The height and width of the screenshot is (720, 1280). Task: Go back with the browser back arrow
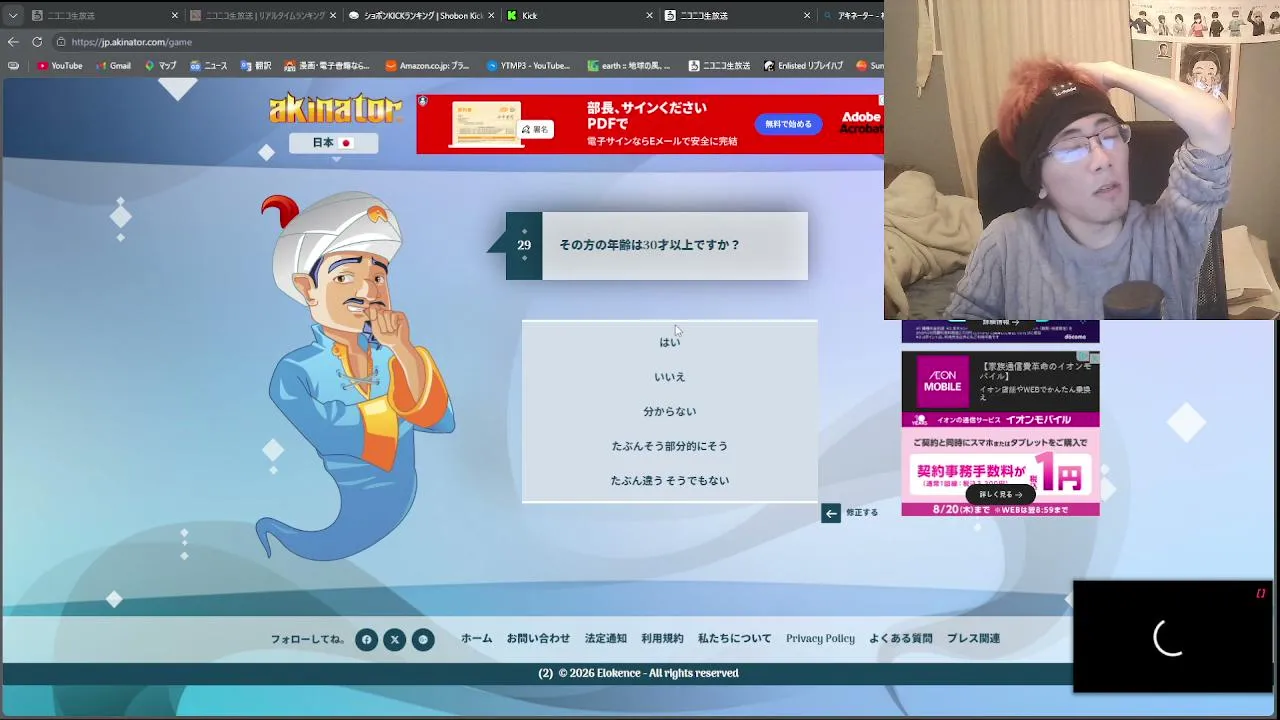13,42
